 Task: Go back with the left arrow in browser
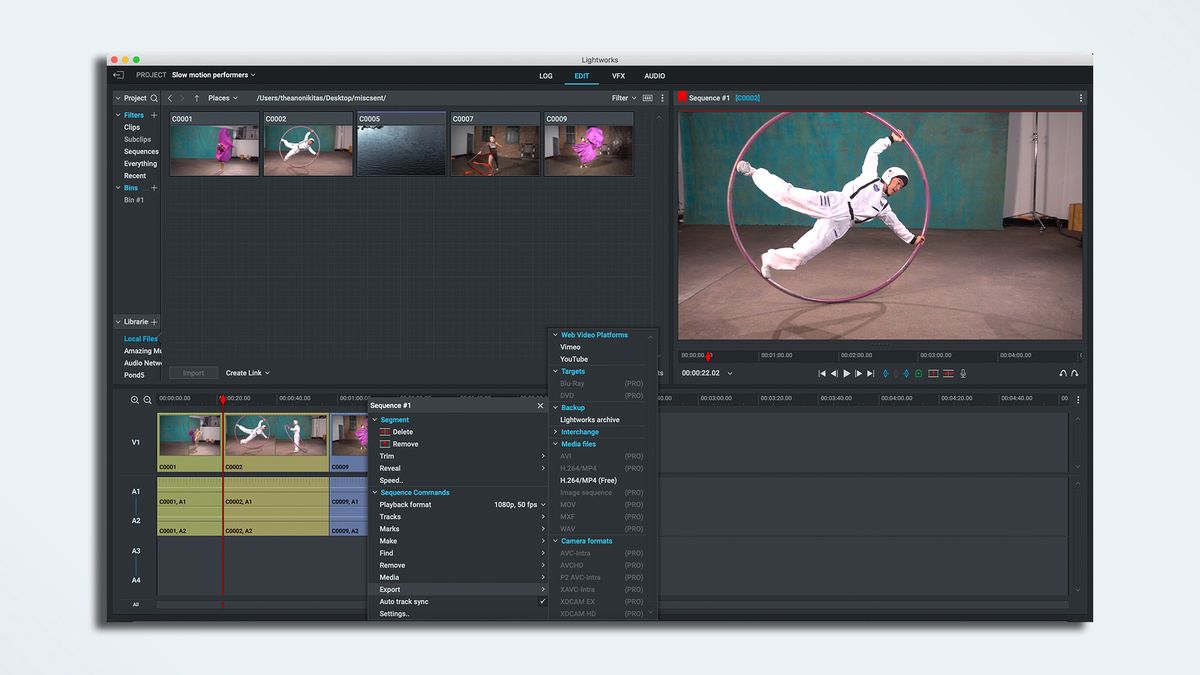tap(170, 98)
